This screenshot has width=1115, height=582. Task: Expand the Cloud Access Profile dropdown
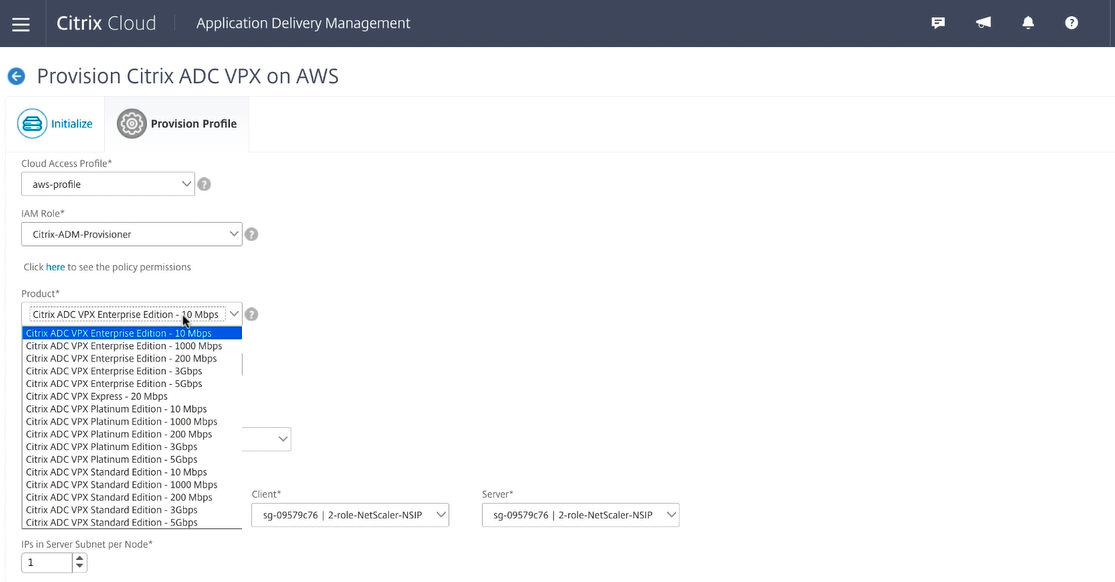pos(108,184)
